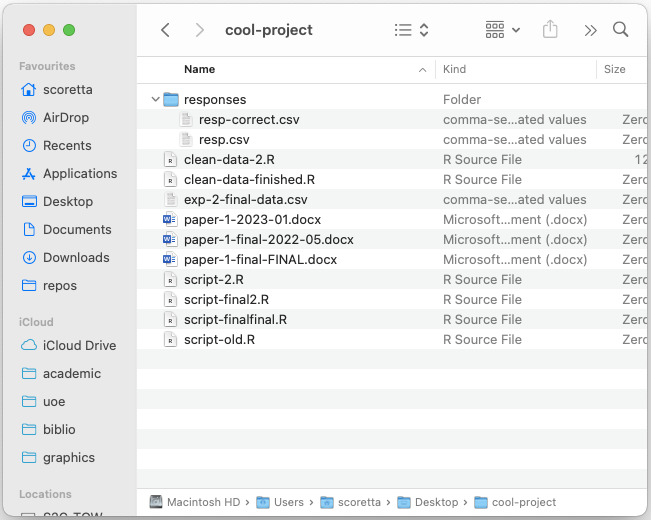This screenshot has width=651, height=520.
Task: Open the list view switcher dropdown
Action: pos(411,30)
